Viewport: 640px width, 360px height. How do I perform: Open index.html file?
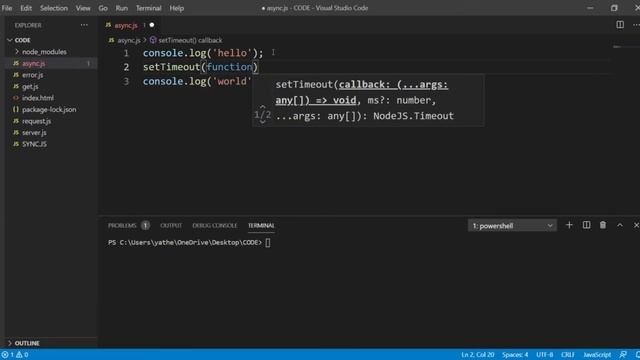point(51,98)
